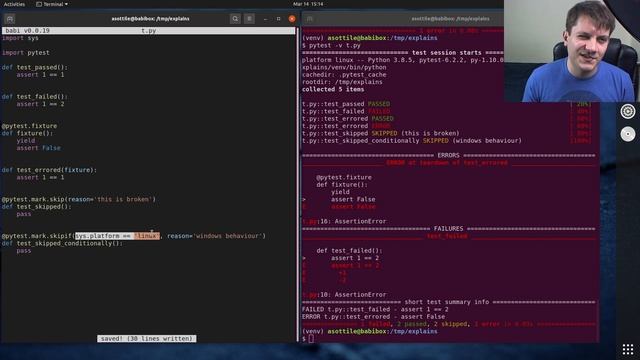
Task: Click 'yield' line in editor
Action: 26,141
